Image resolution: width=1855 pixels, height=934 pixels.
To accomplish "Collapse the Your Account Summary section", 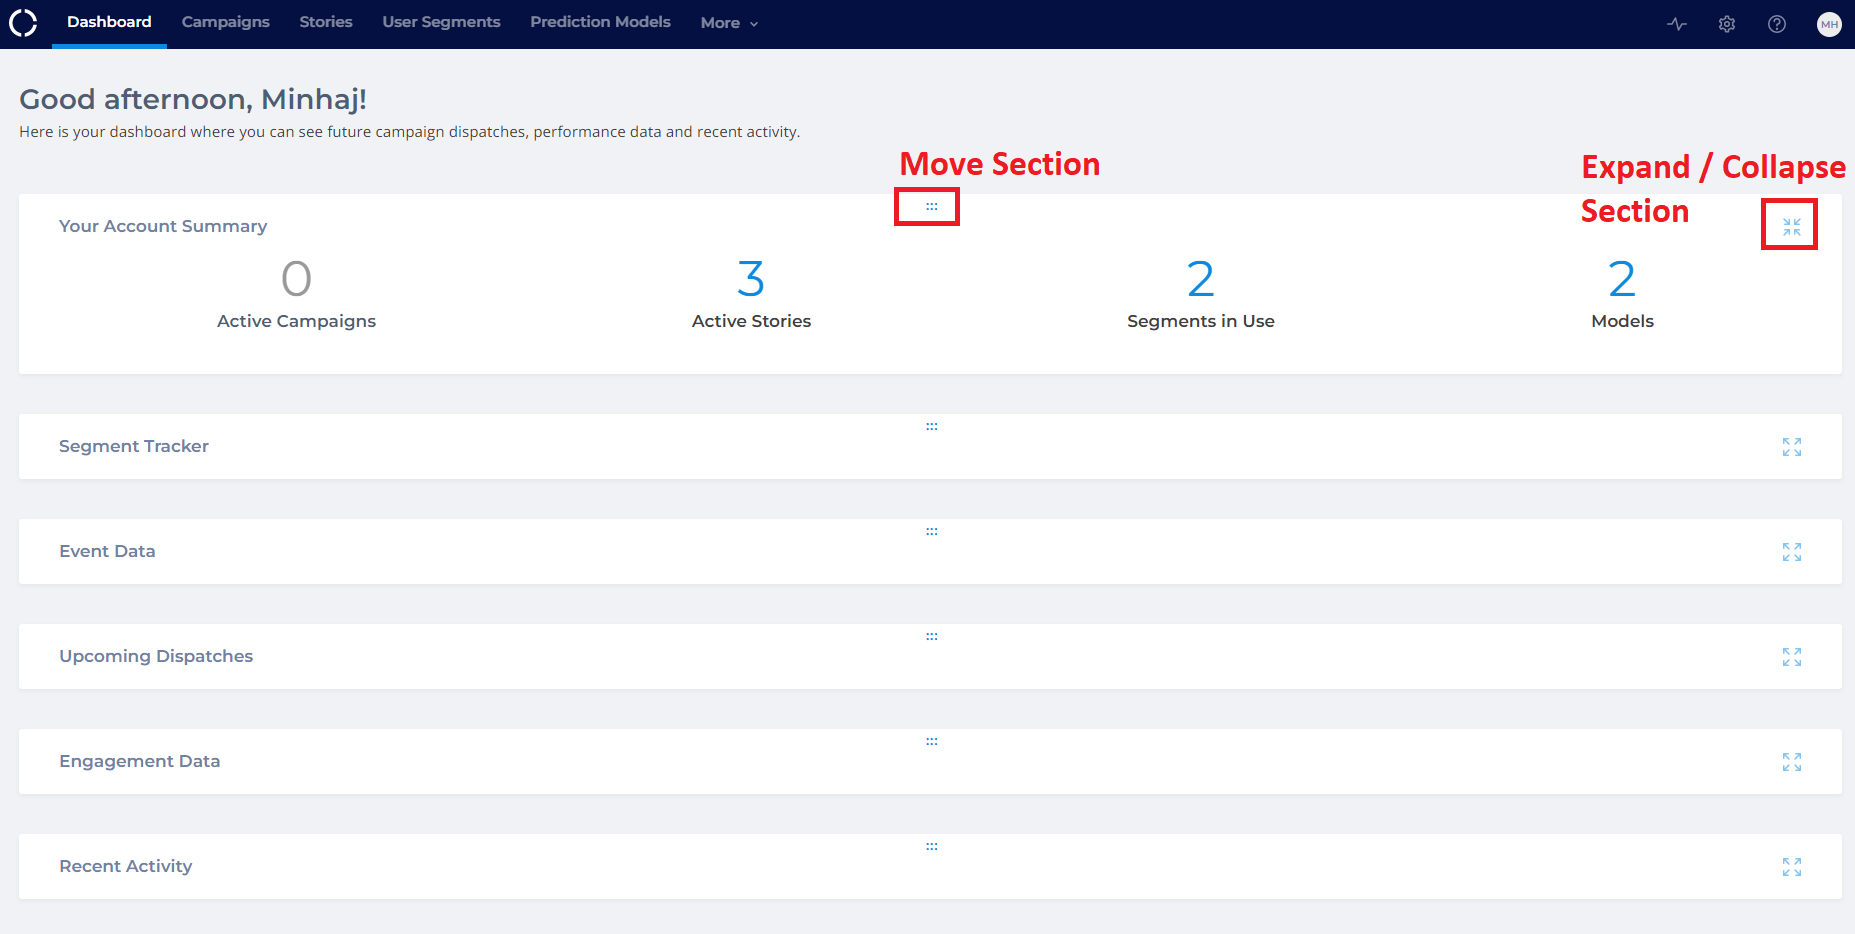I will click(1792, 227).
